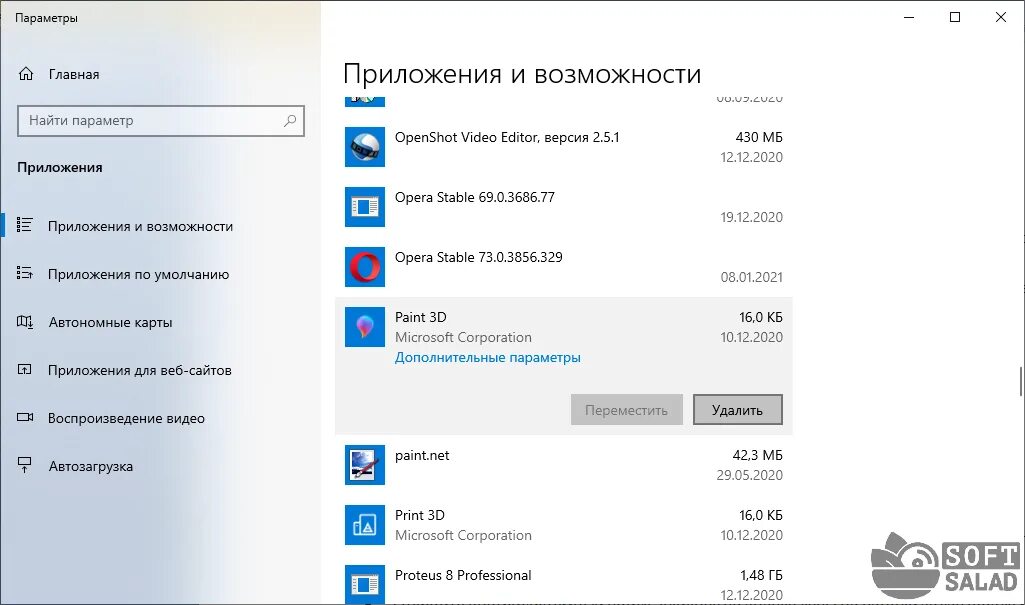Click the Paint 3D app icon

pyautogui.click(x=365, y=327)
